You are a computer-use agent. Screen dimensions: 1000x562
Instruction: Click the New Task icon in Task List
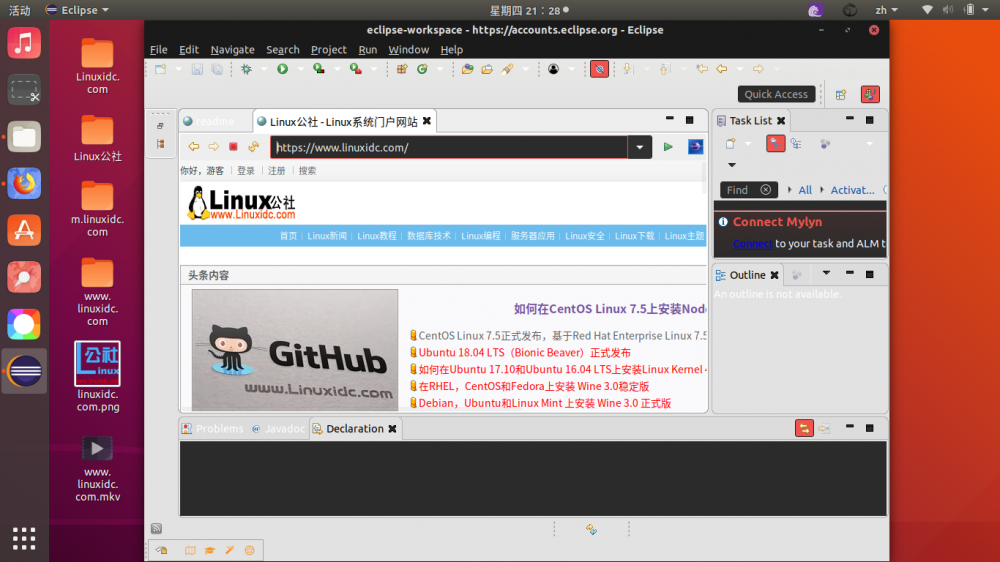(731, 144)
